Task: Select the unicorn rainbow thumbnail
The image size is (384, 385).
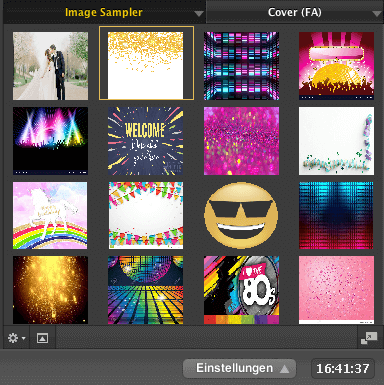Action: (50, 216)
